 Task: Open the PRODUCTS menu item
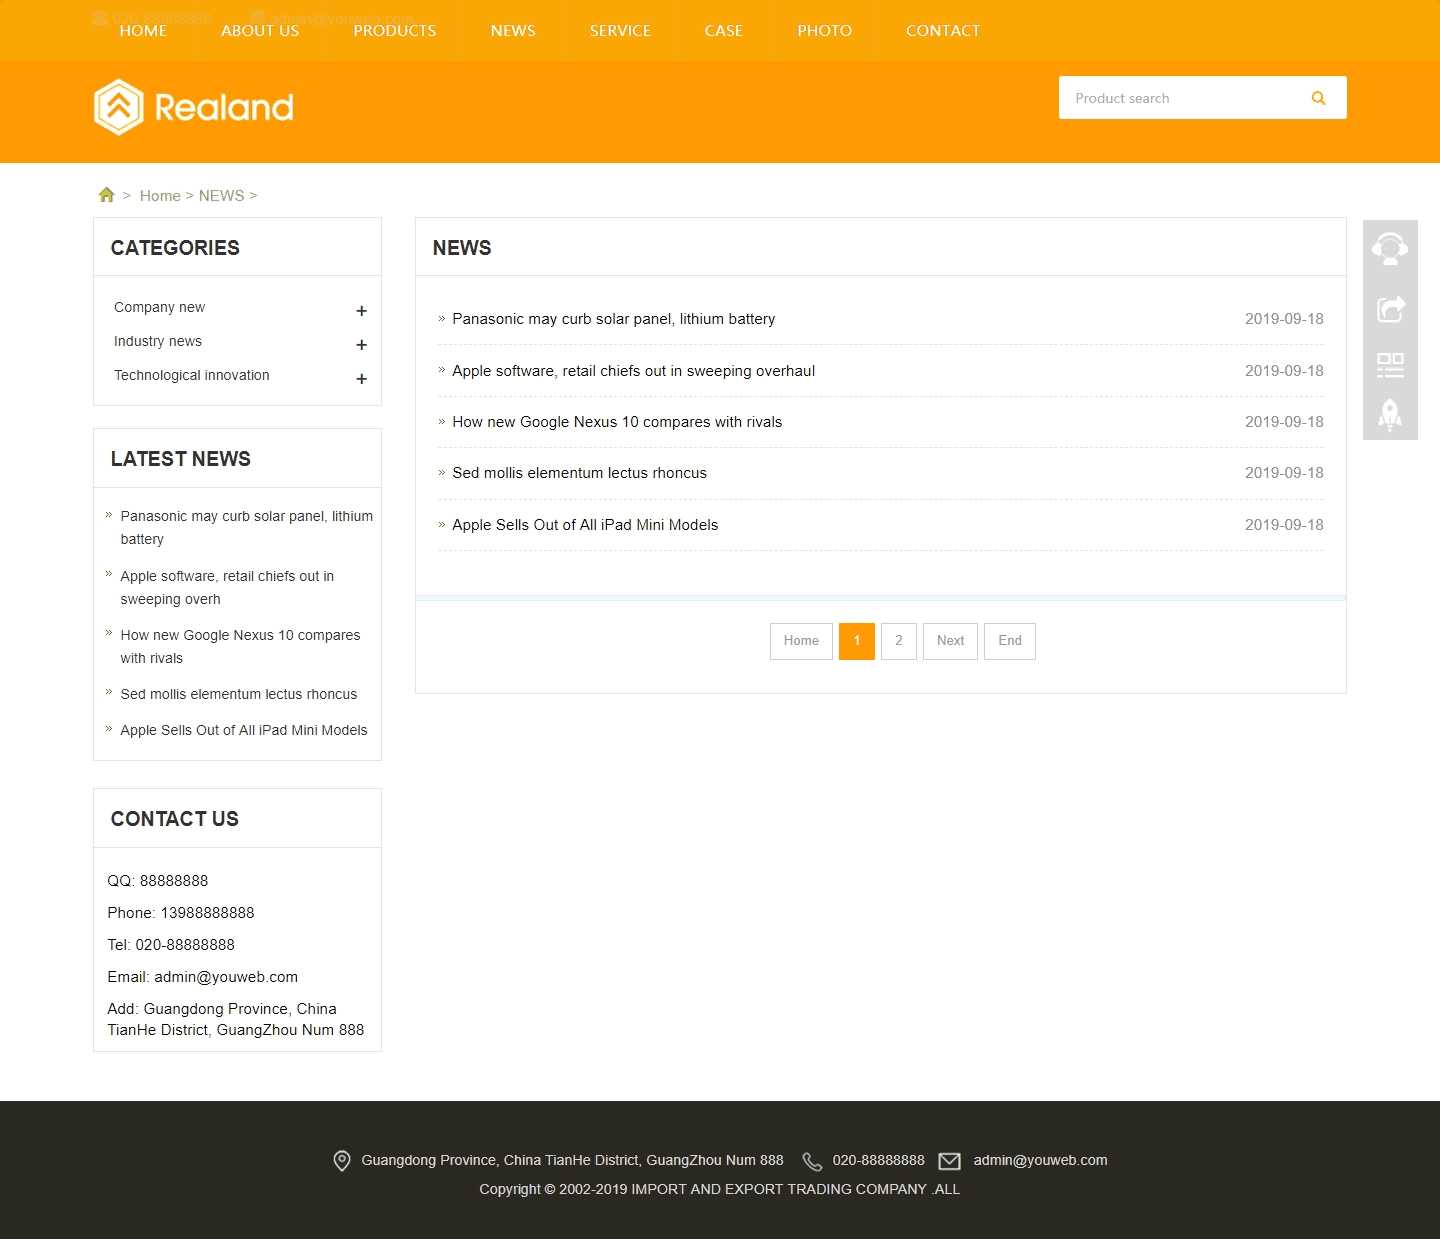tap(395, 31)
